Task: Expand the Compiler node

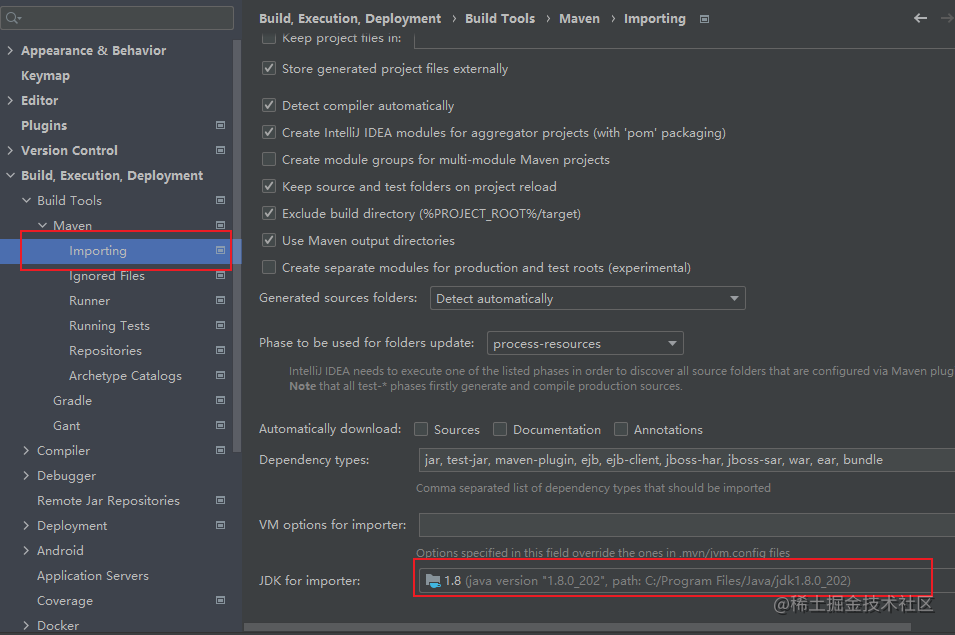Action: click(x=26, y=450)
